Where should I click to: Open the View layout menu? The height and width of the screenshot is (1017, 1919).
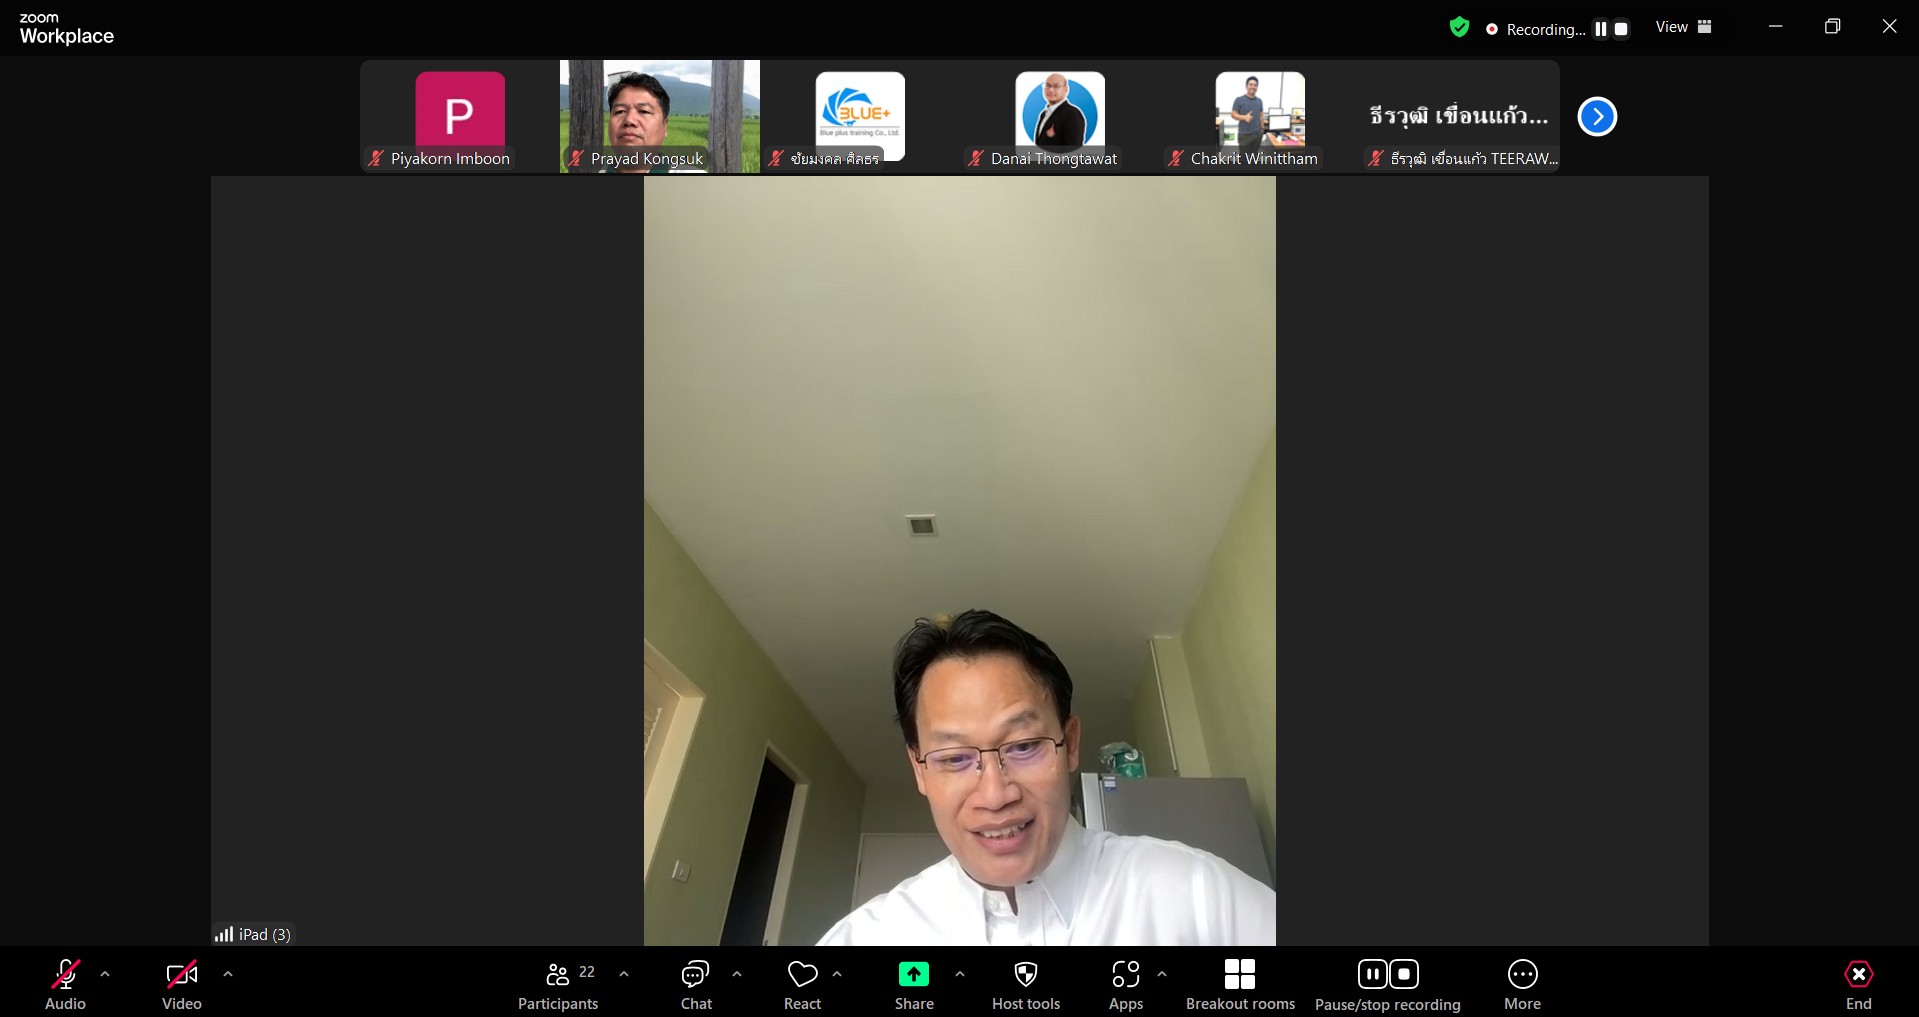[1684, 27]
